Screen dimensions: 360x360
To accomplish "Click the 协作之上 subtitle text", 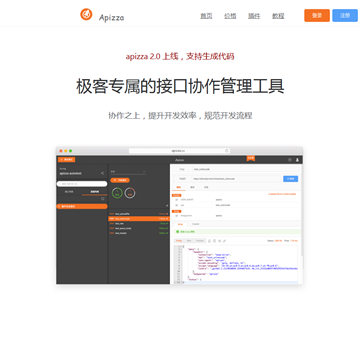I will click(180, 116).
